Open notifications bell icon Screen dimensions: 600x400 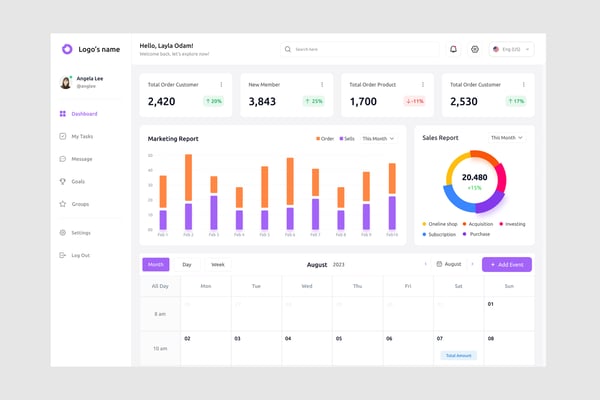[x=453, y=49]
